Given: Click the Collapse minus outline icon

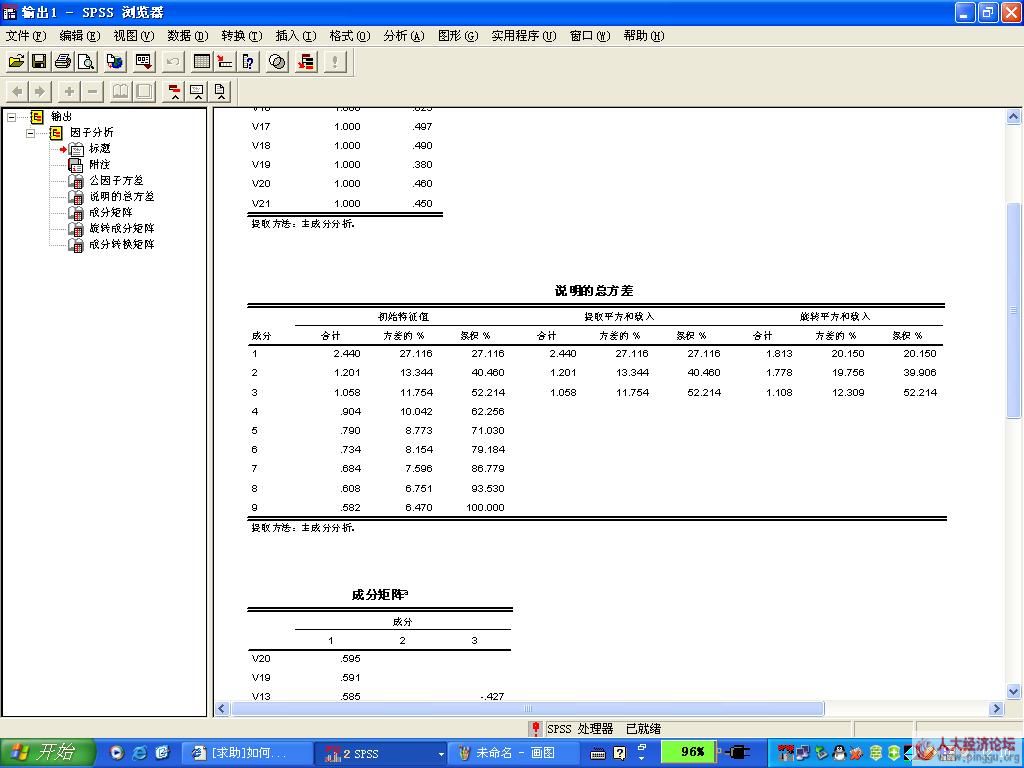Looking at the screenshot, I should (x=93, y=91).
